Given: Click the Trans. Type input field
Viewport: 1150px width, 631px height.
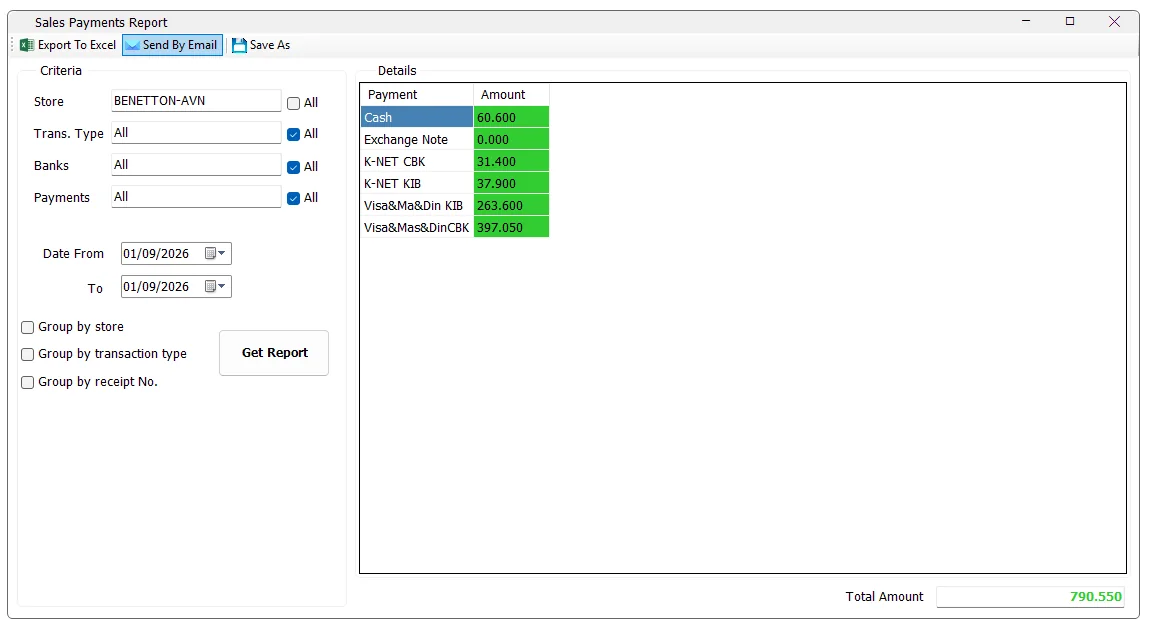Looking at the screenshot, I should pos(196,133).
